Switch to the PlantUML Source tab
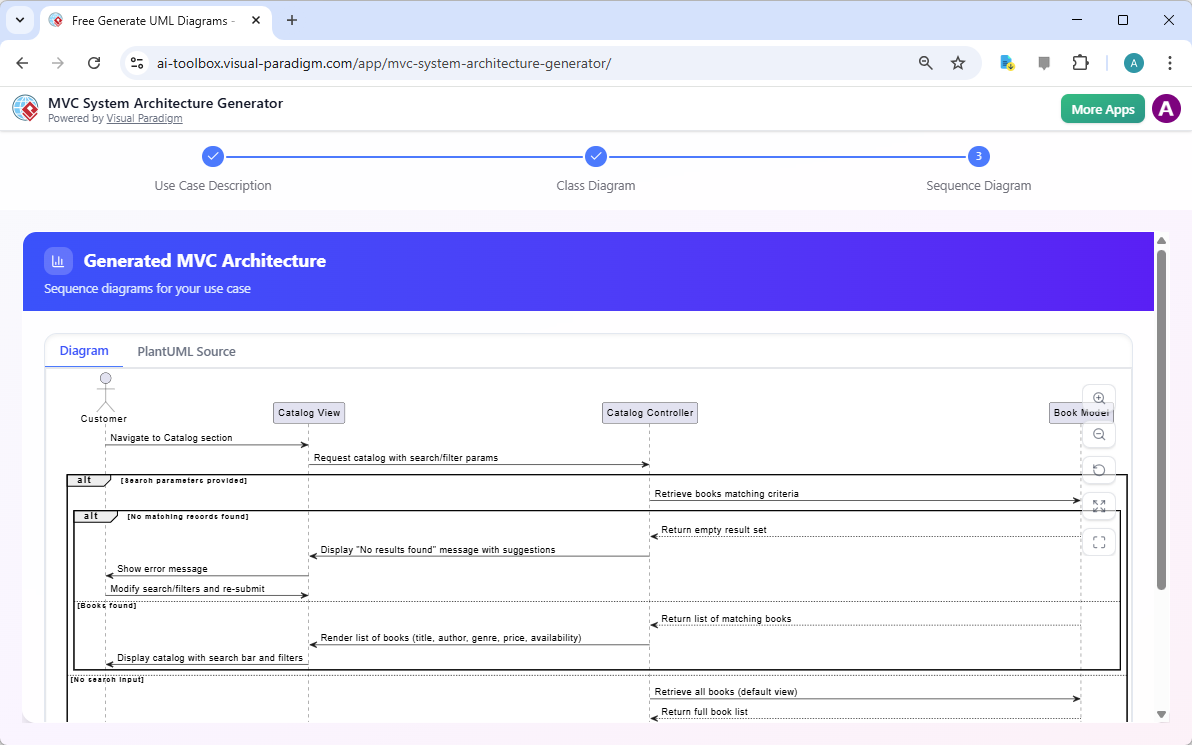Image resolution: width=1192 pixels, height=745 pixels. pyautogui.click(x=186, y=351)
